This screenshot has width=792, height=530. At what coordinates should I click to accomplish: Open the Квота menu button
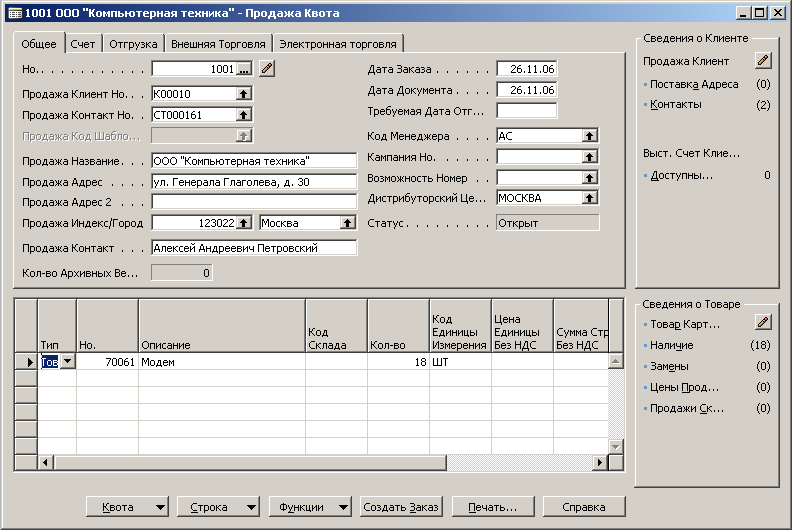[127, 507]
